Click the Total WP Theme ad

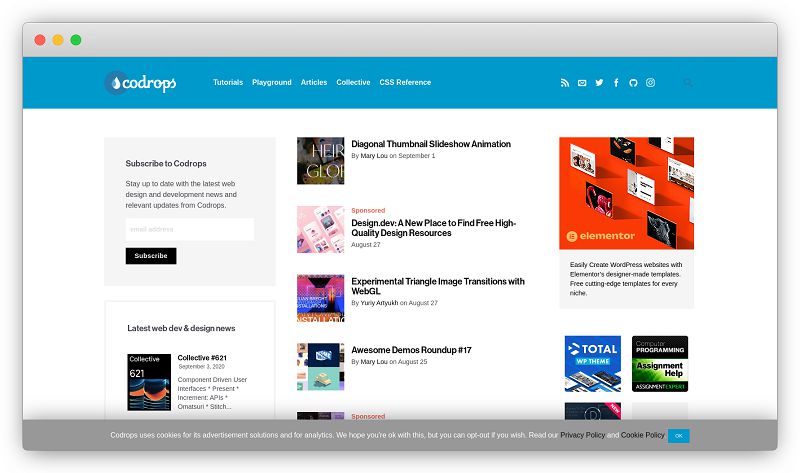pos(592,363)
